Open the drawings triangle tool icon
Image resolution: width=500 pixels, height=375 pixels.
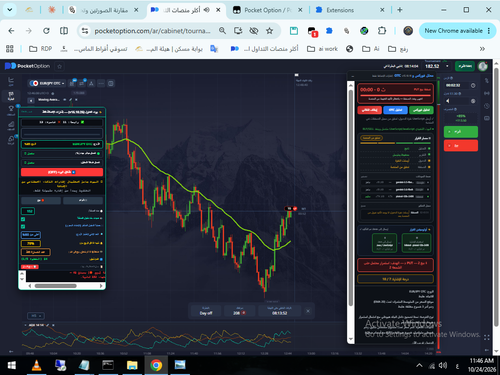pyautogui.click(x=91, y=83)
